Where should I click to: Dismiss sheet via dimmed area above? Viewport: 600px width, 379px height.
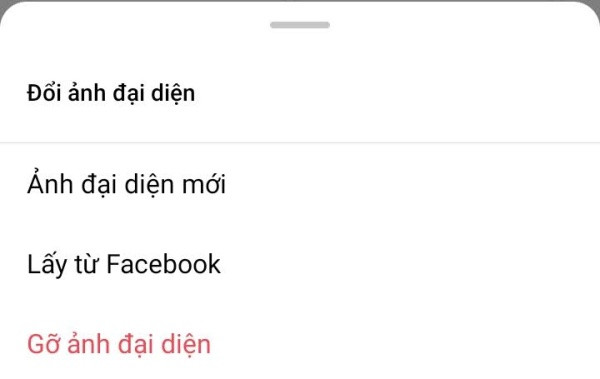300,2
